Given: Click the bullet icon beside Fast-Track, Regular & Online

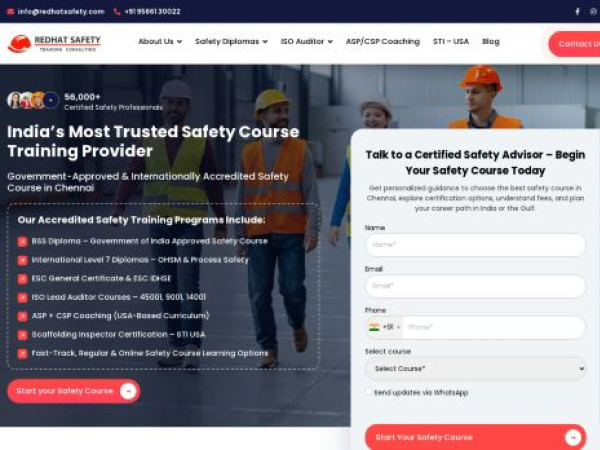Looking at the screenshot, I should (23, 354).
